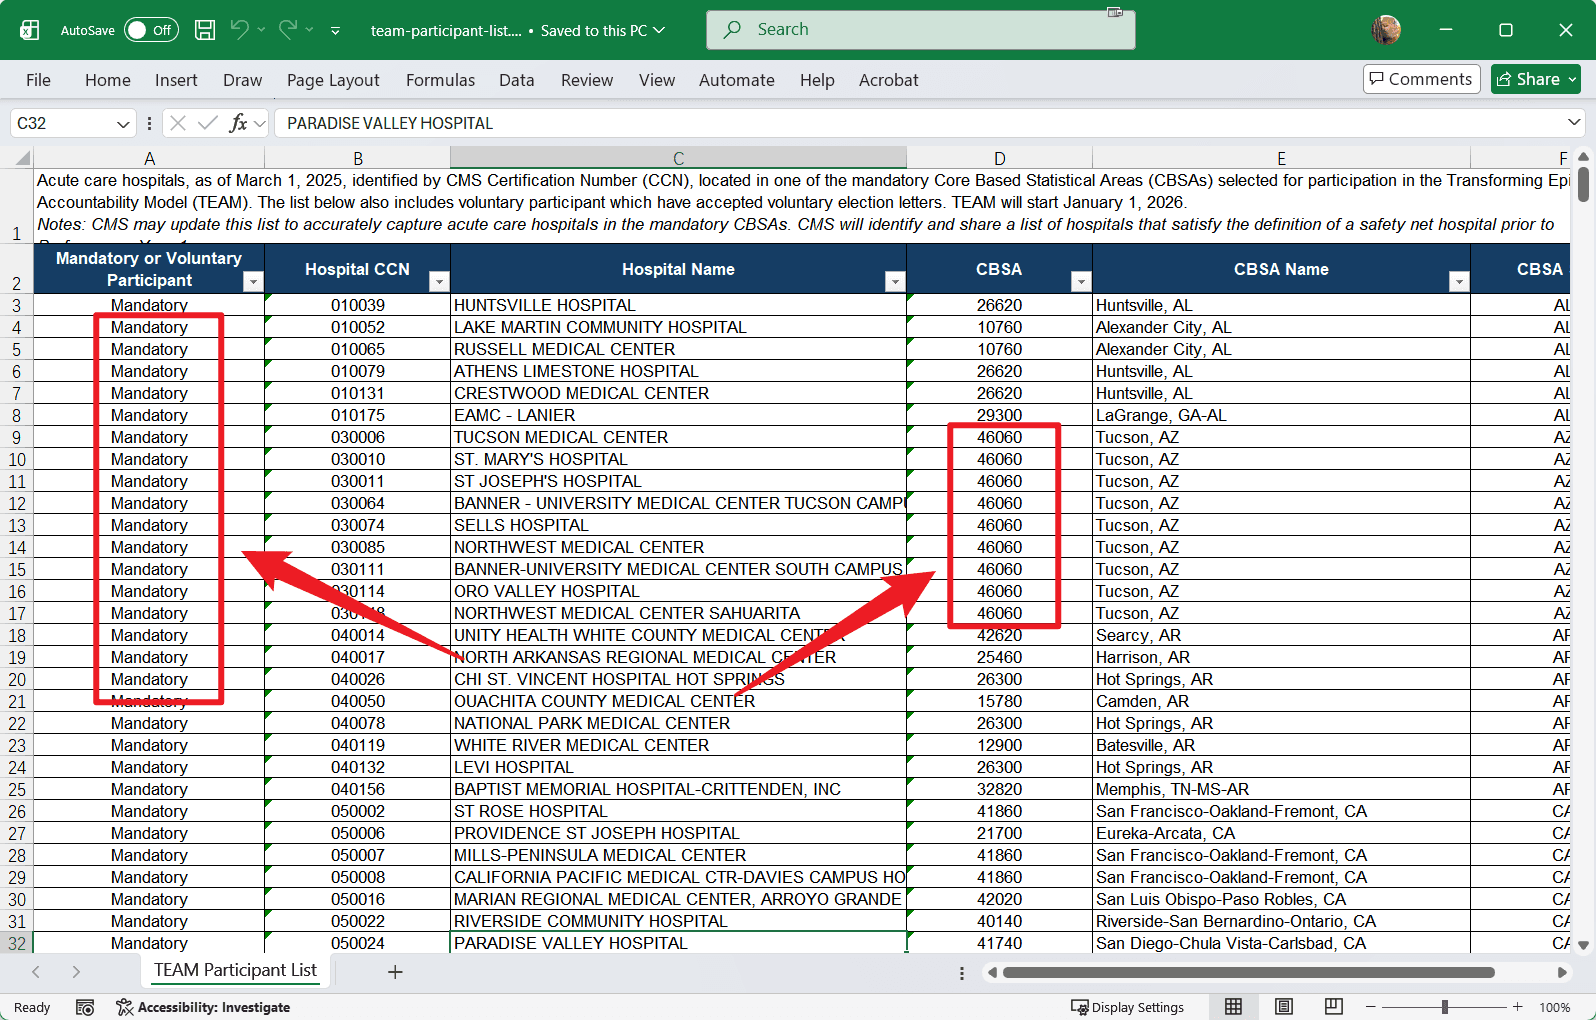Open the Undo history dropdown arrow
Viewport: 1596px width, 1020px height.
tap(262, 30)
